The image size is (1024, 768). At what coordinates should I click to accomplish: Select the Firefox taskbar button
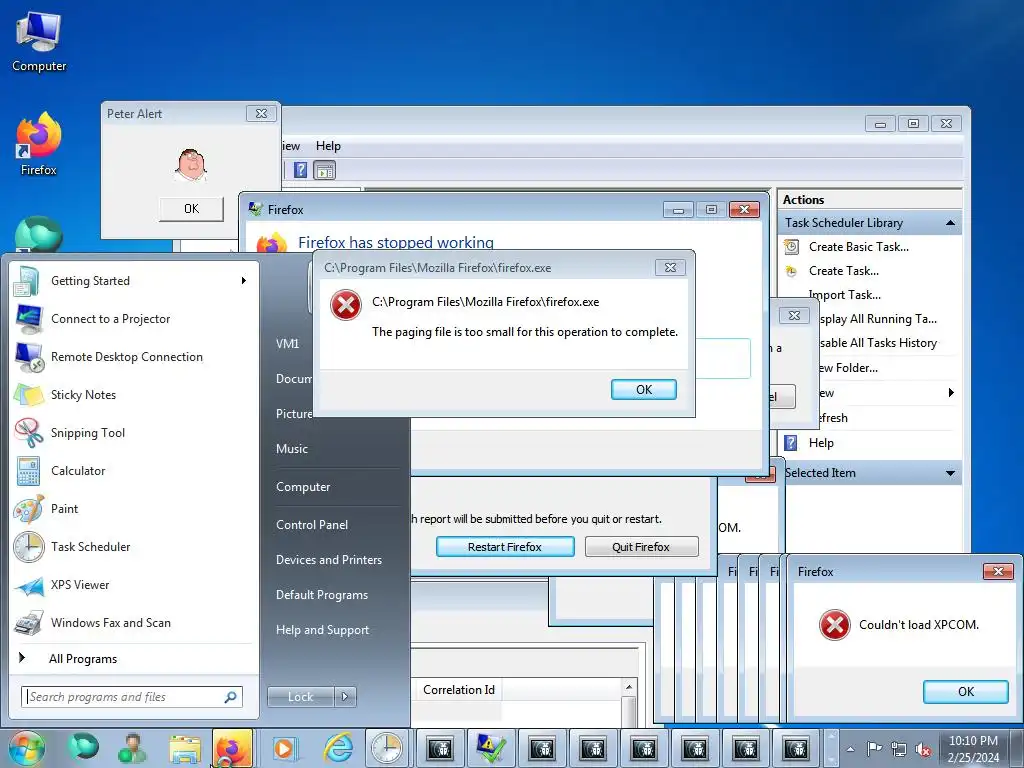click(232, 748)
